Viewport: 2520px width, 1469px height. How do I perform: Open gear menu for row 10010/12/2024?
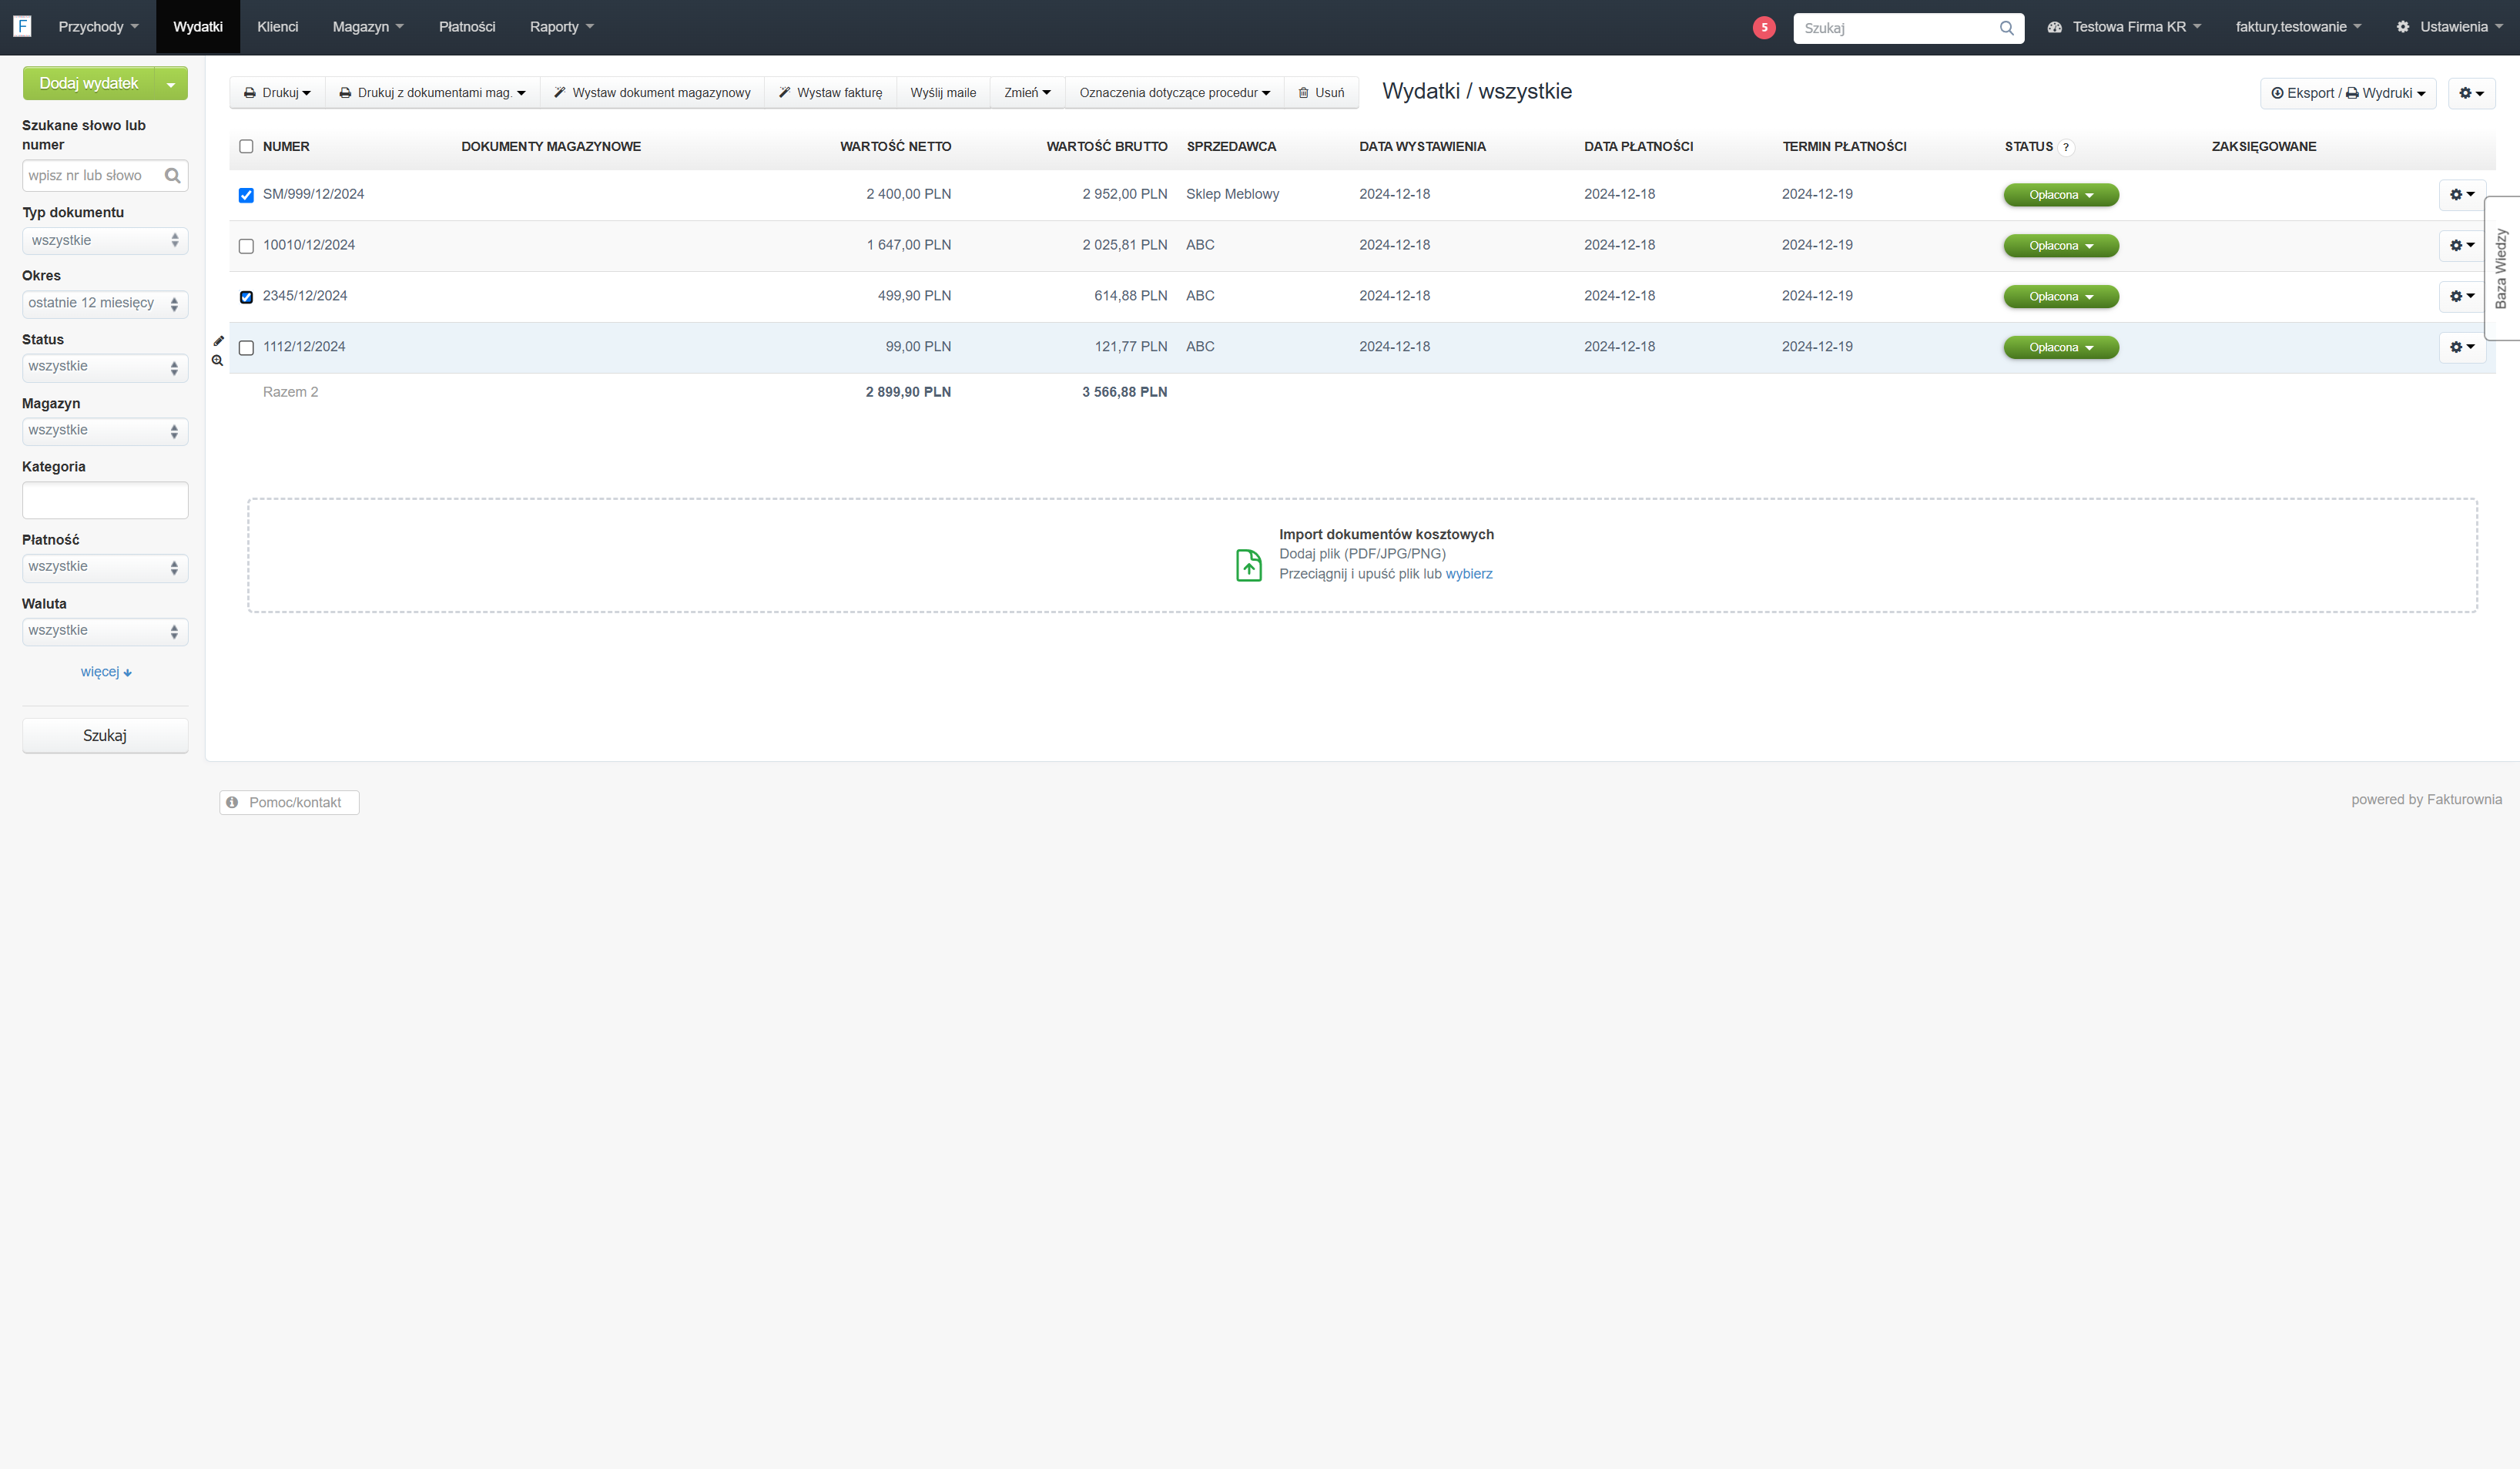click(2462, 245)
